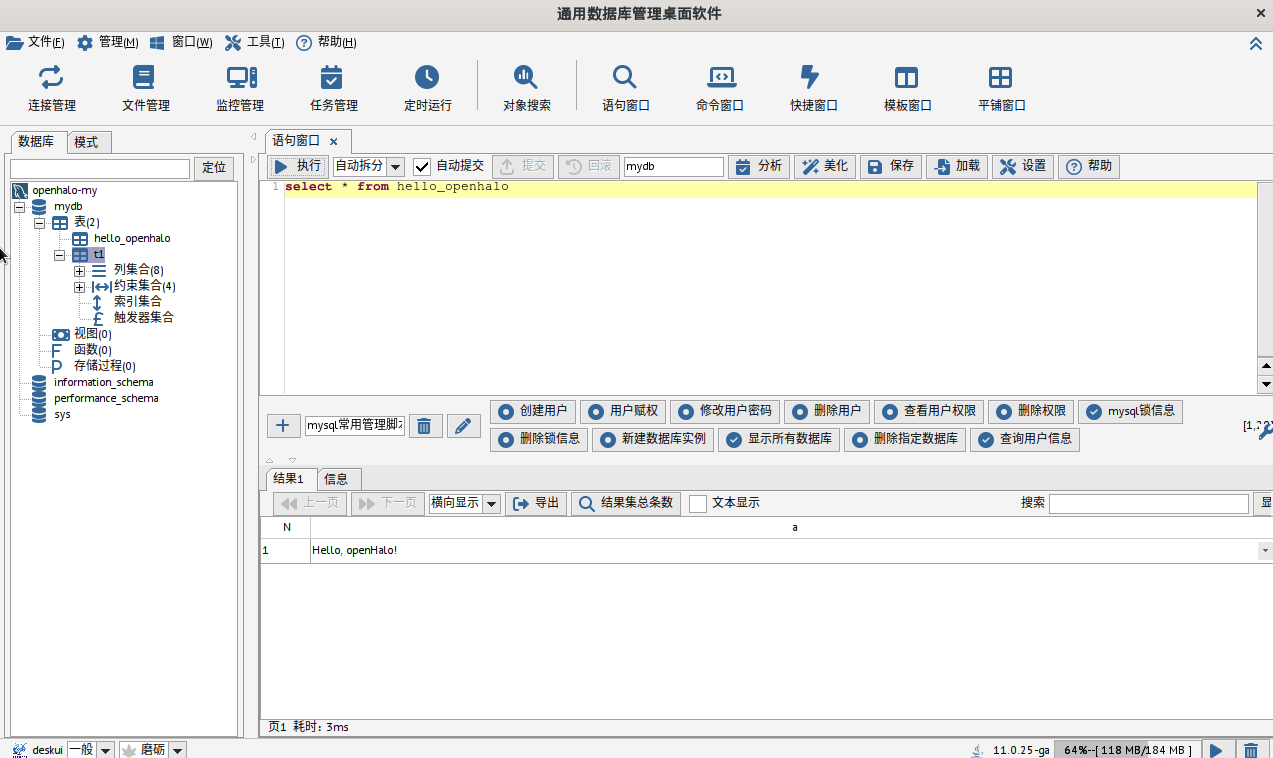1273x758 pixels.
Task: Open 语句窗口 statement window tool
Action: tap(625, 88)
